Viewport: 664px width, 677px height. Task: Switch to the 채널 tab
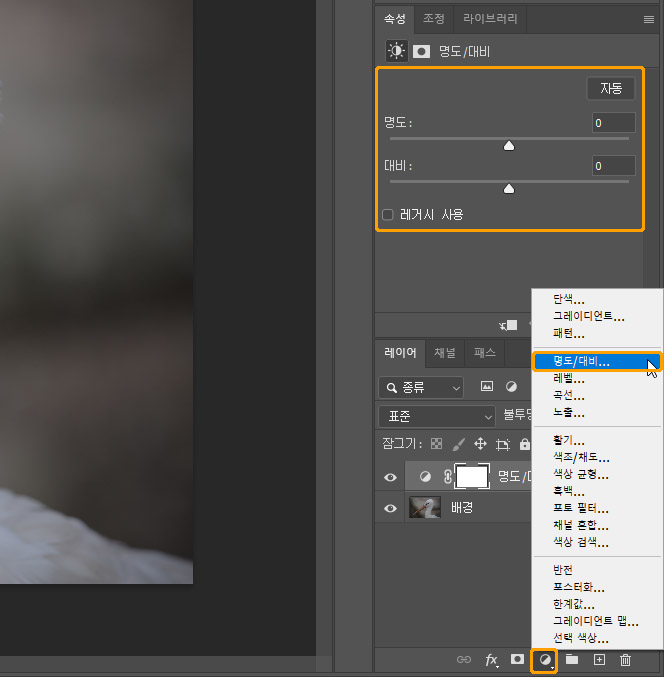pos(445,353)
